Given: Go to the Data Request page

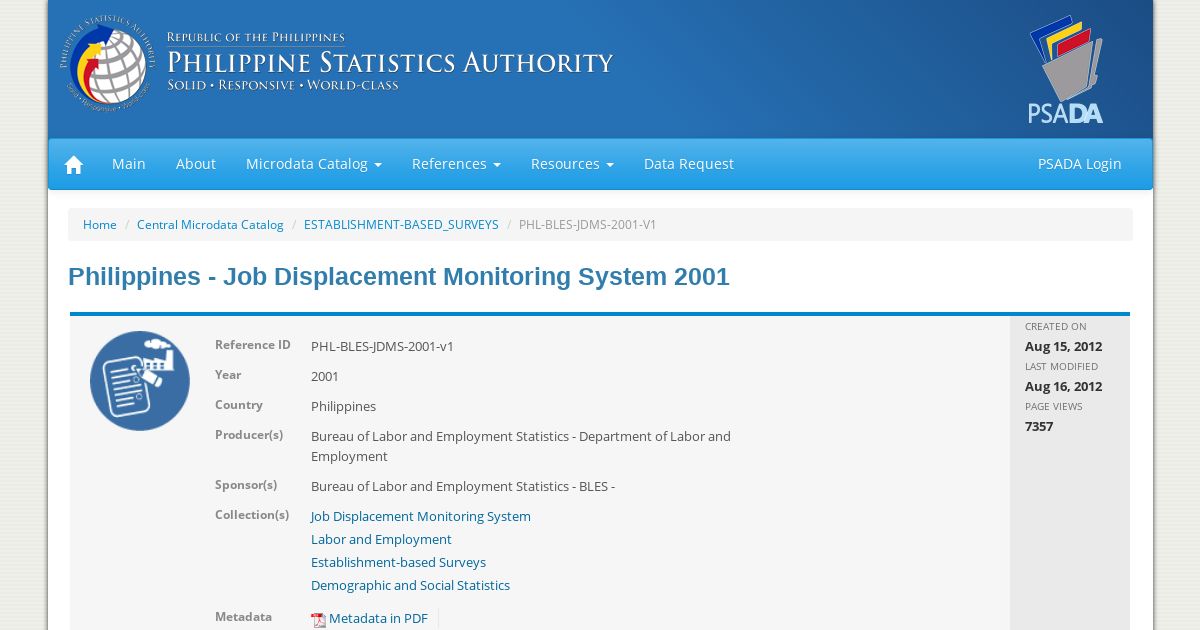Looking at the screenshot, I should pos(689,164).
